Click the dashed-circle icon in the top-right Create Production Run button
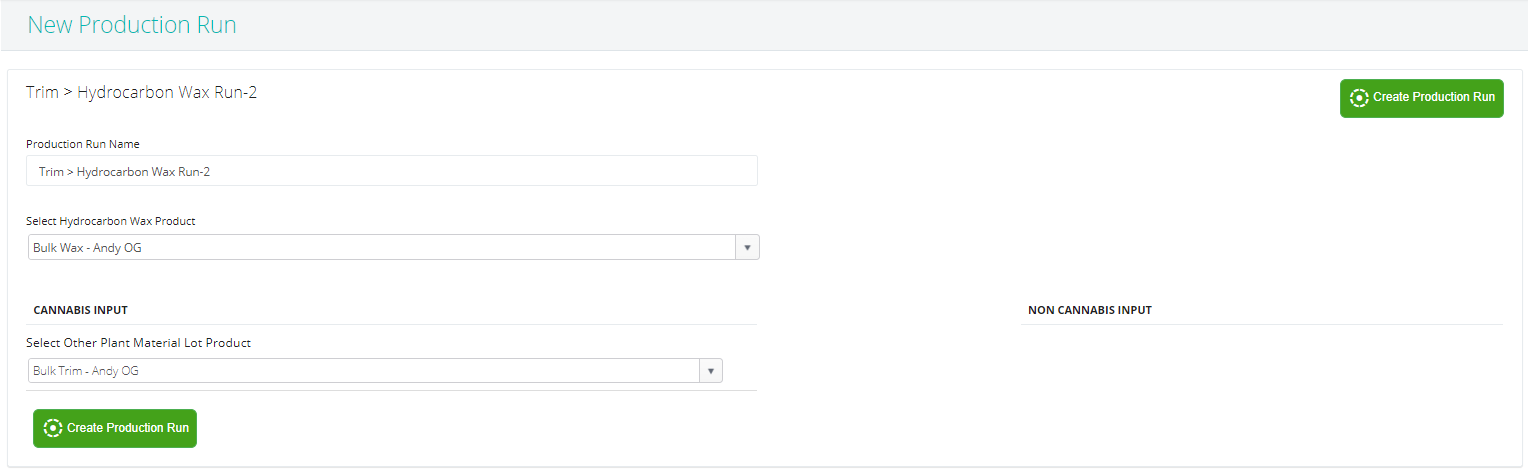 coord(1359,98)
